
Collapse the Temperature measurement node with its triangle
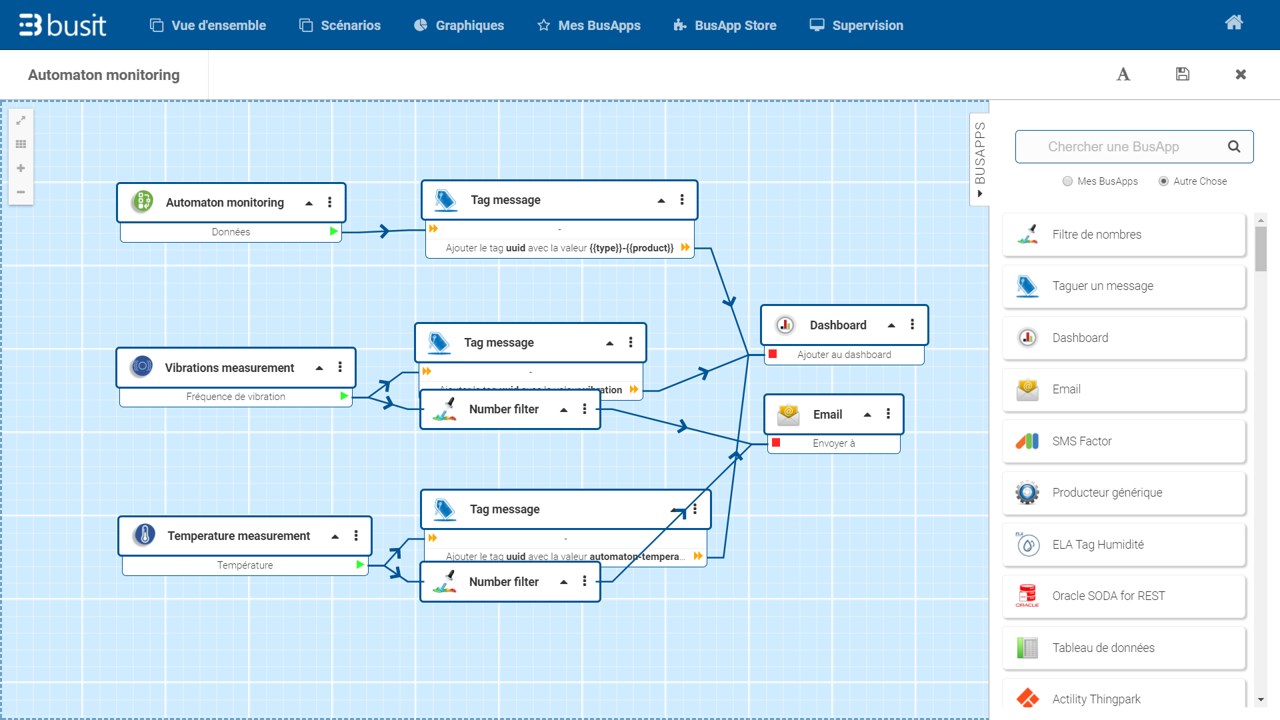(335, 536)
